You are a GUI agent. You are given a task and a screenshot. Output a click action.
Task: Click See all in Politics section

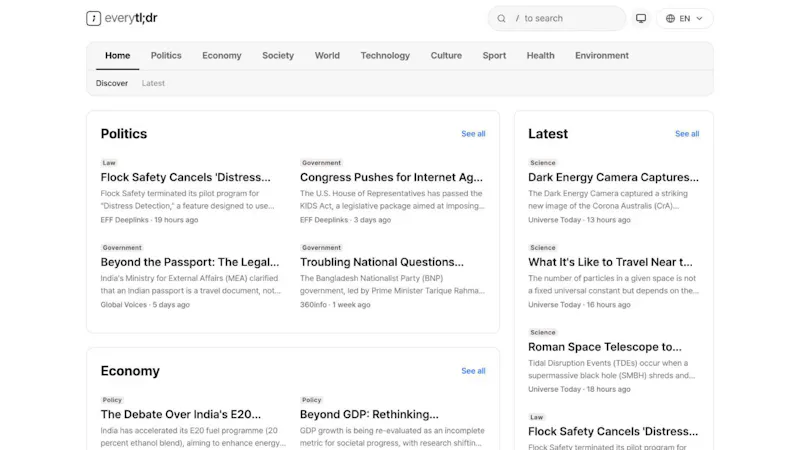pos(473,134)
